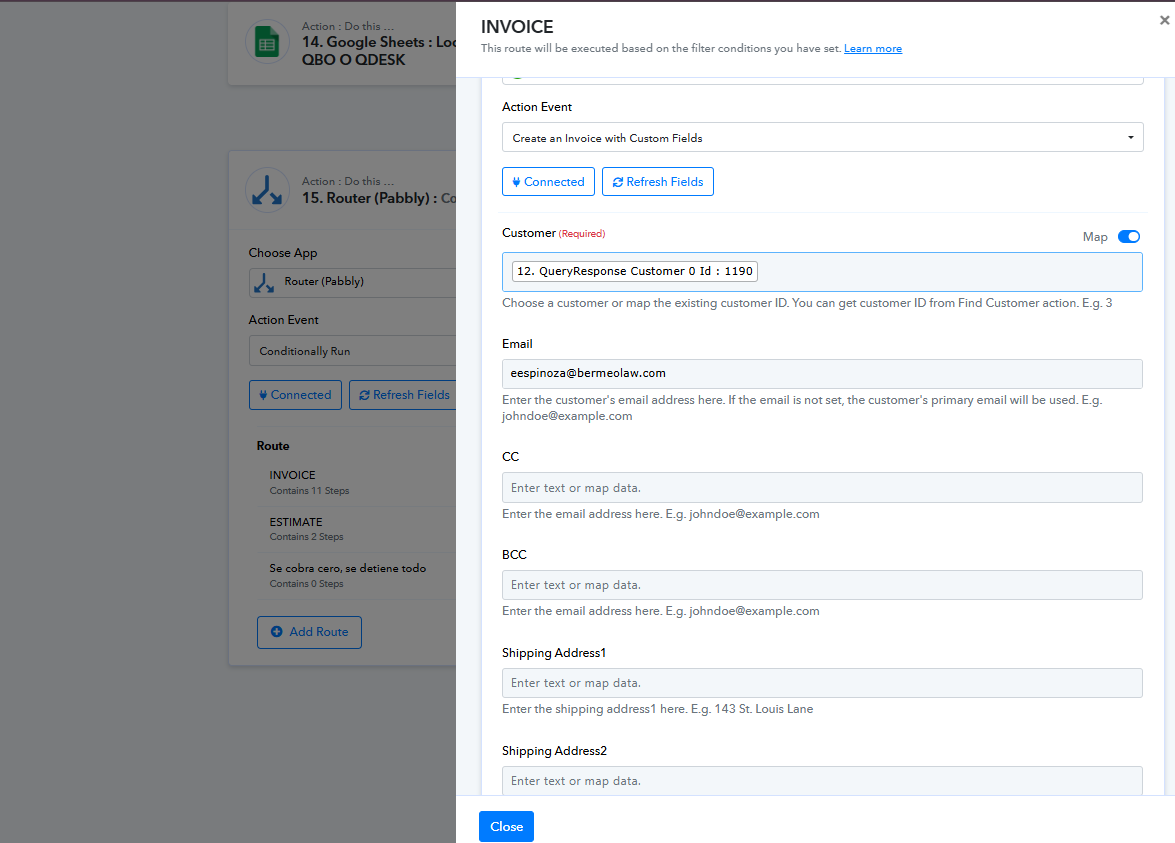Click the Email input field
1175x843 pixels.
822,373
